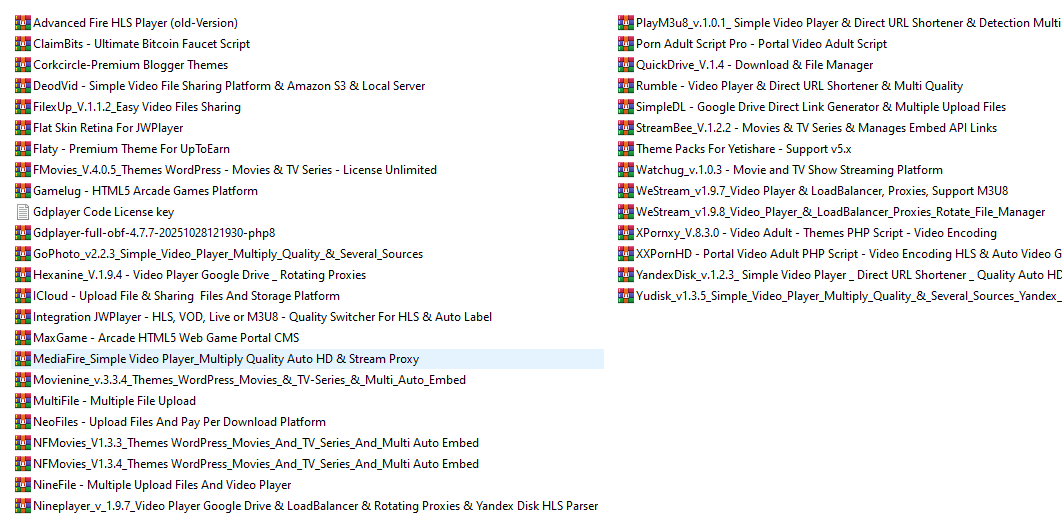This screenshot has width=1062, height=521.
Task: Click the archive icon beside NFMovies_V1.3.4
Action: click(23, 464)
